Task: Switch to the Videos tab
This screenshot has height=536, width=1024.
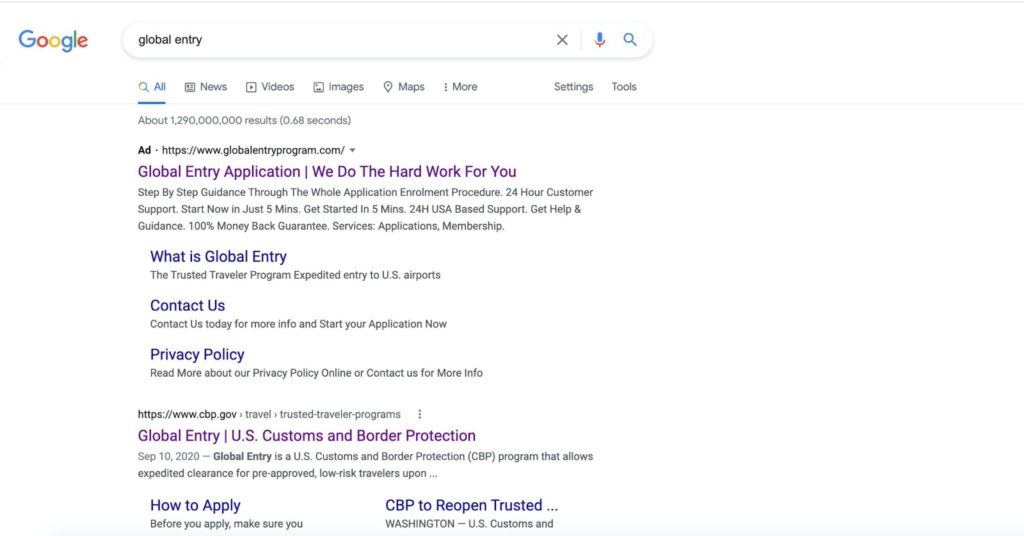Action: tap(270, 87)
